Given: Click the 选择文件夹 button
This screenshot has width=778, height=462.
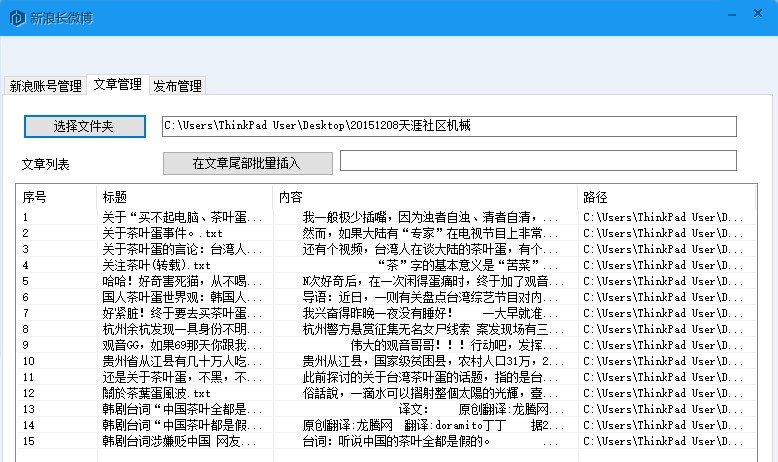Looking at the screenshot, I should pyautogui.click(x=84, y=126).
